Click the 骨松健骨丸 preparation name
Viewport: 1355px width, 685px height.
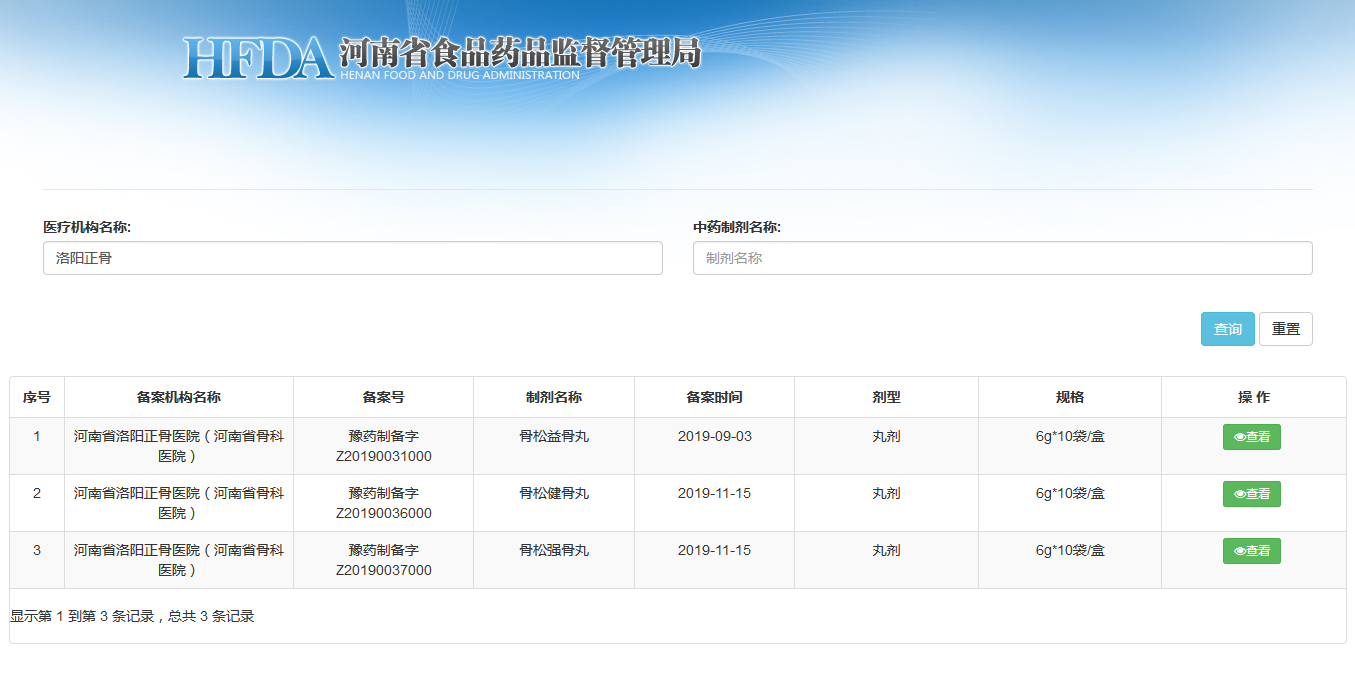point(554,493)
